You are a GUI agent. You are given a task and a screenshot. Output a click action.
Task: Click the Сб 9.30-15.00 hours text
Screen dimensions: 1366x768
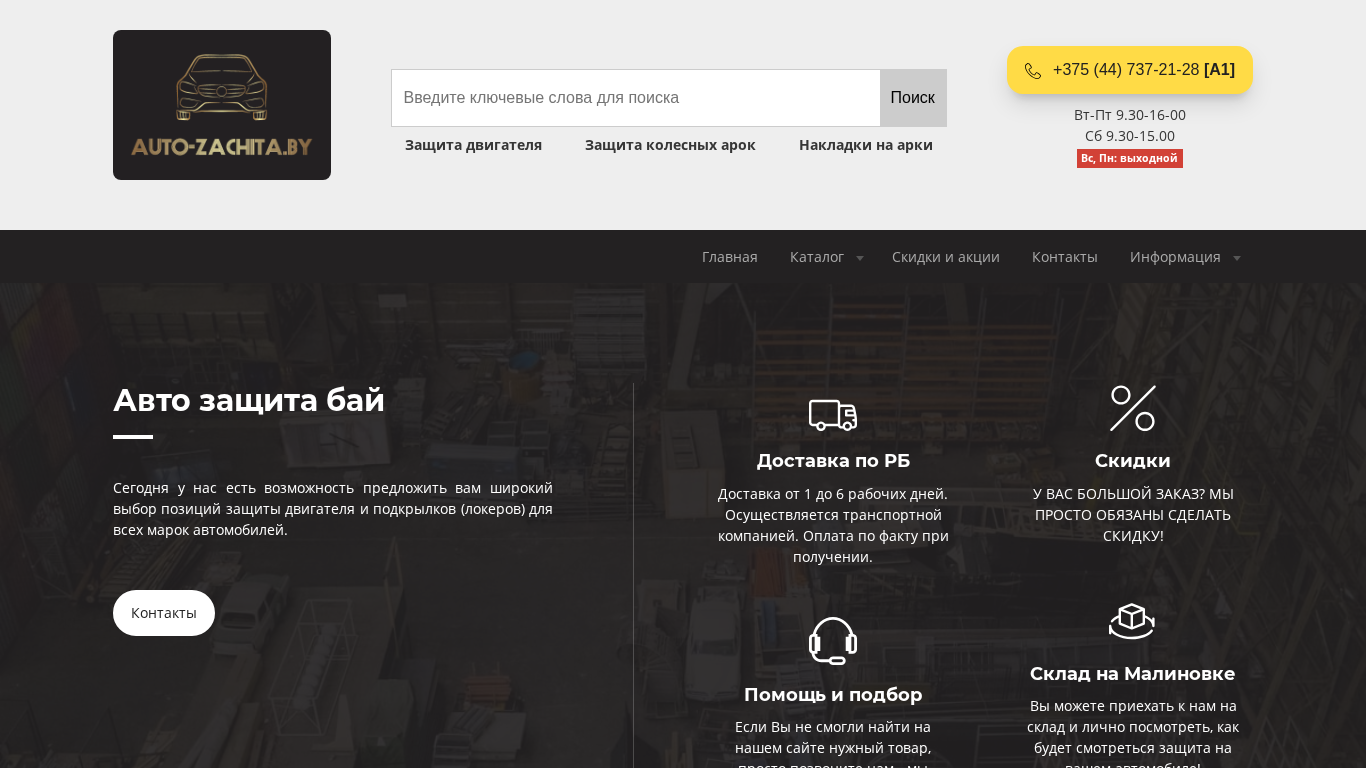tap(1130, 136)
